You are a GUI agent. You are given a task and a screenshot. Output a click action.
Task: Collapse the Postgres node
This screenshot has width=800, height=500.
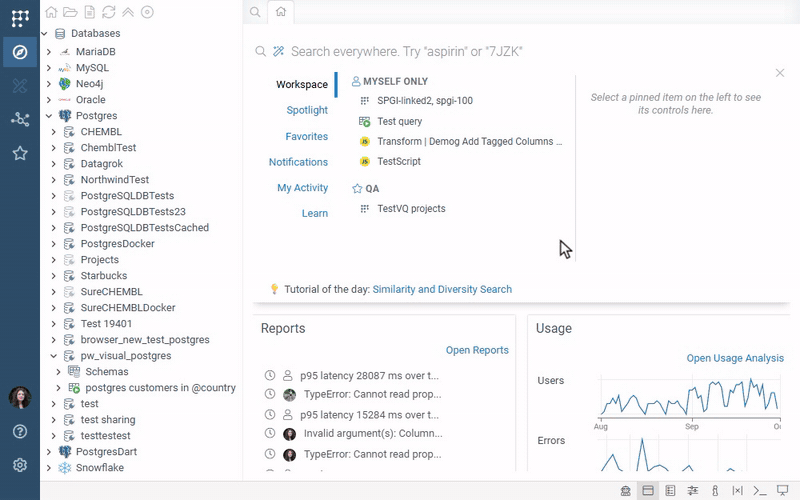(x=49, y=116)
